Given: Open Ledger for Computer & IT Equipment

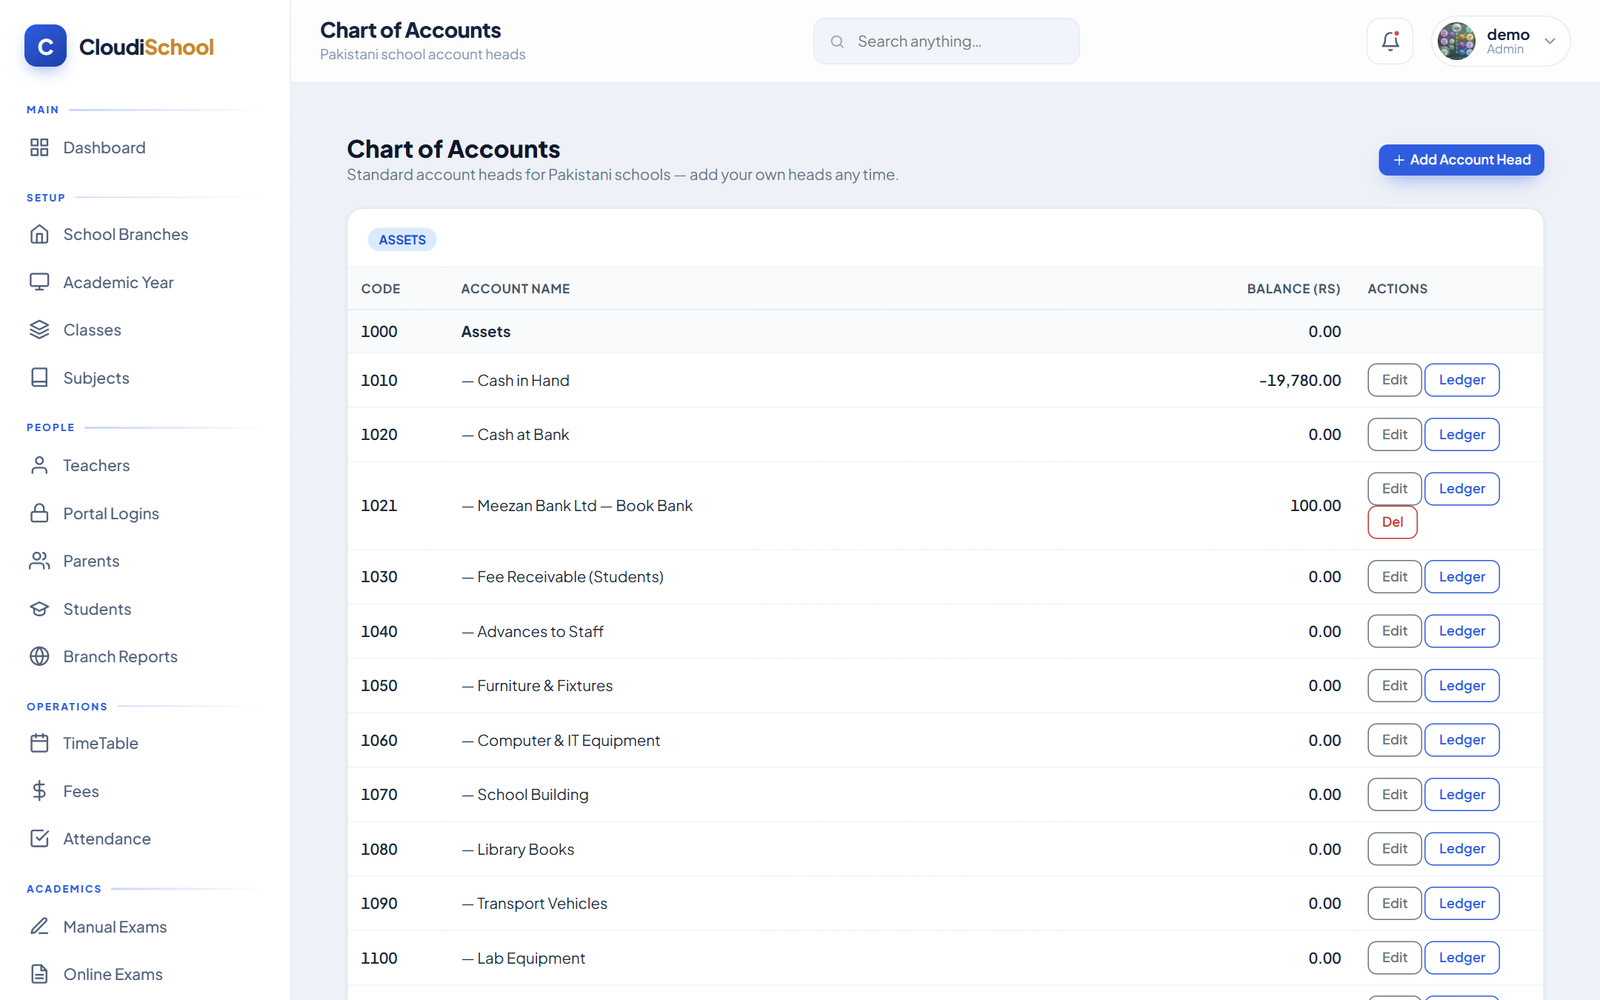Looking at the screenshot, I should pos(1462,740).
